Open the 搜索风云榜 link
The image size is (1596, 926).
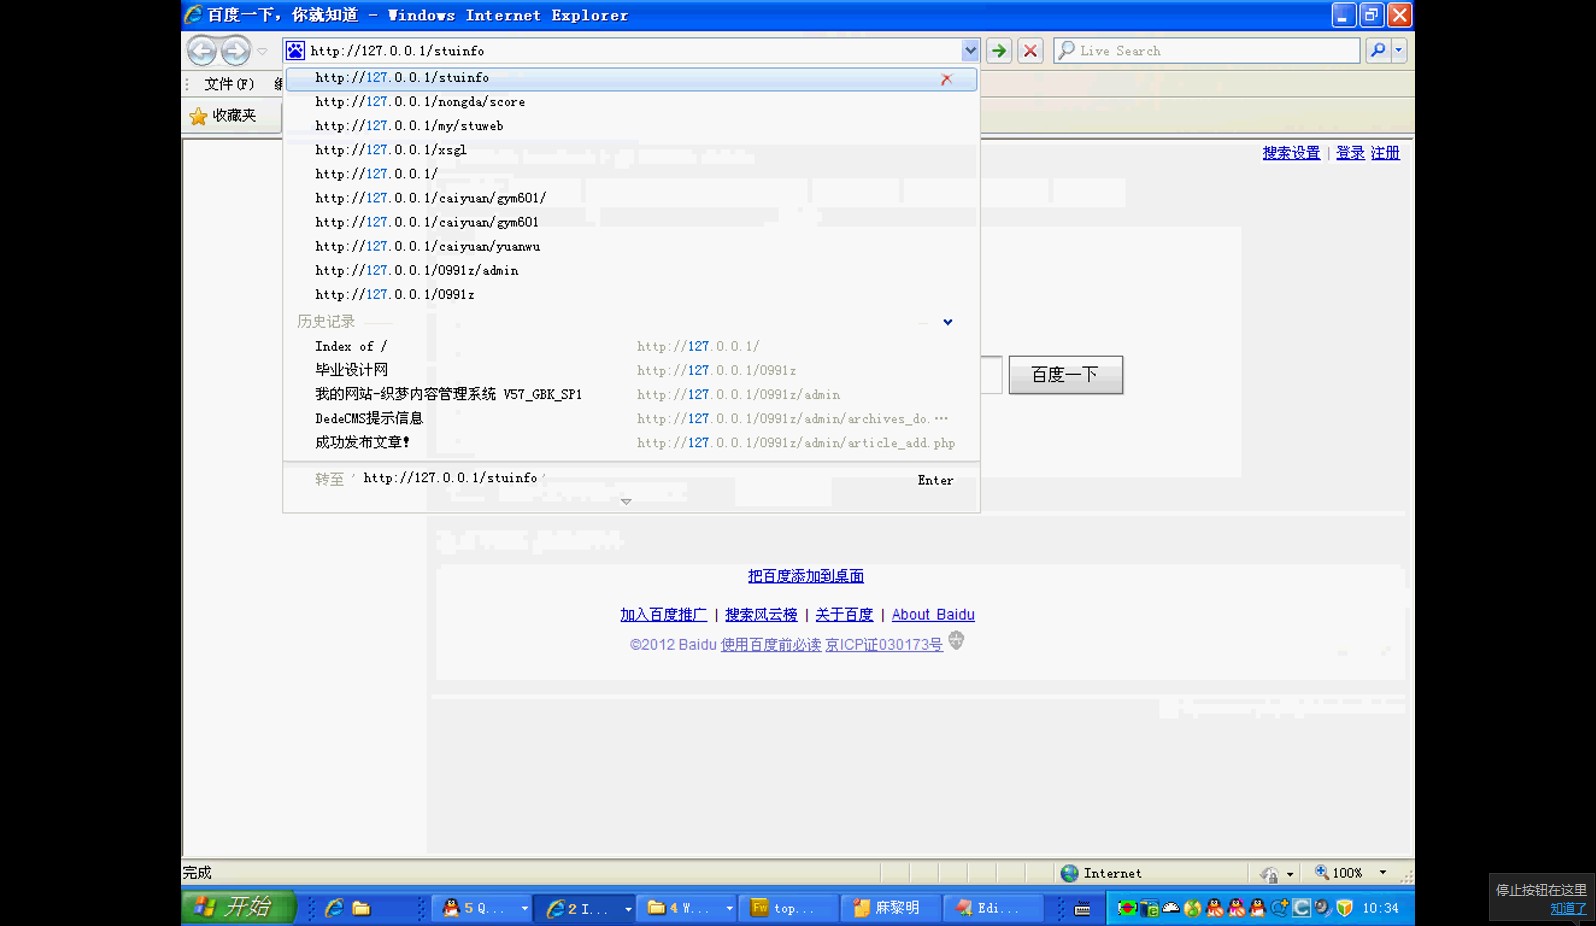[x=761, y=615]
